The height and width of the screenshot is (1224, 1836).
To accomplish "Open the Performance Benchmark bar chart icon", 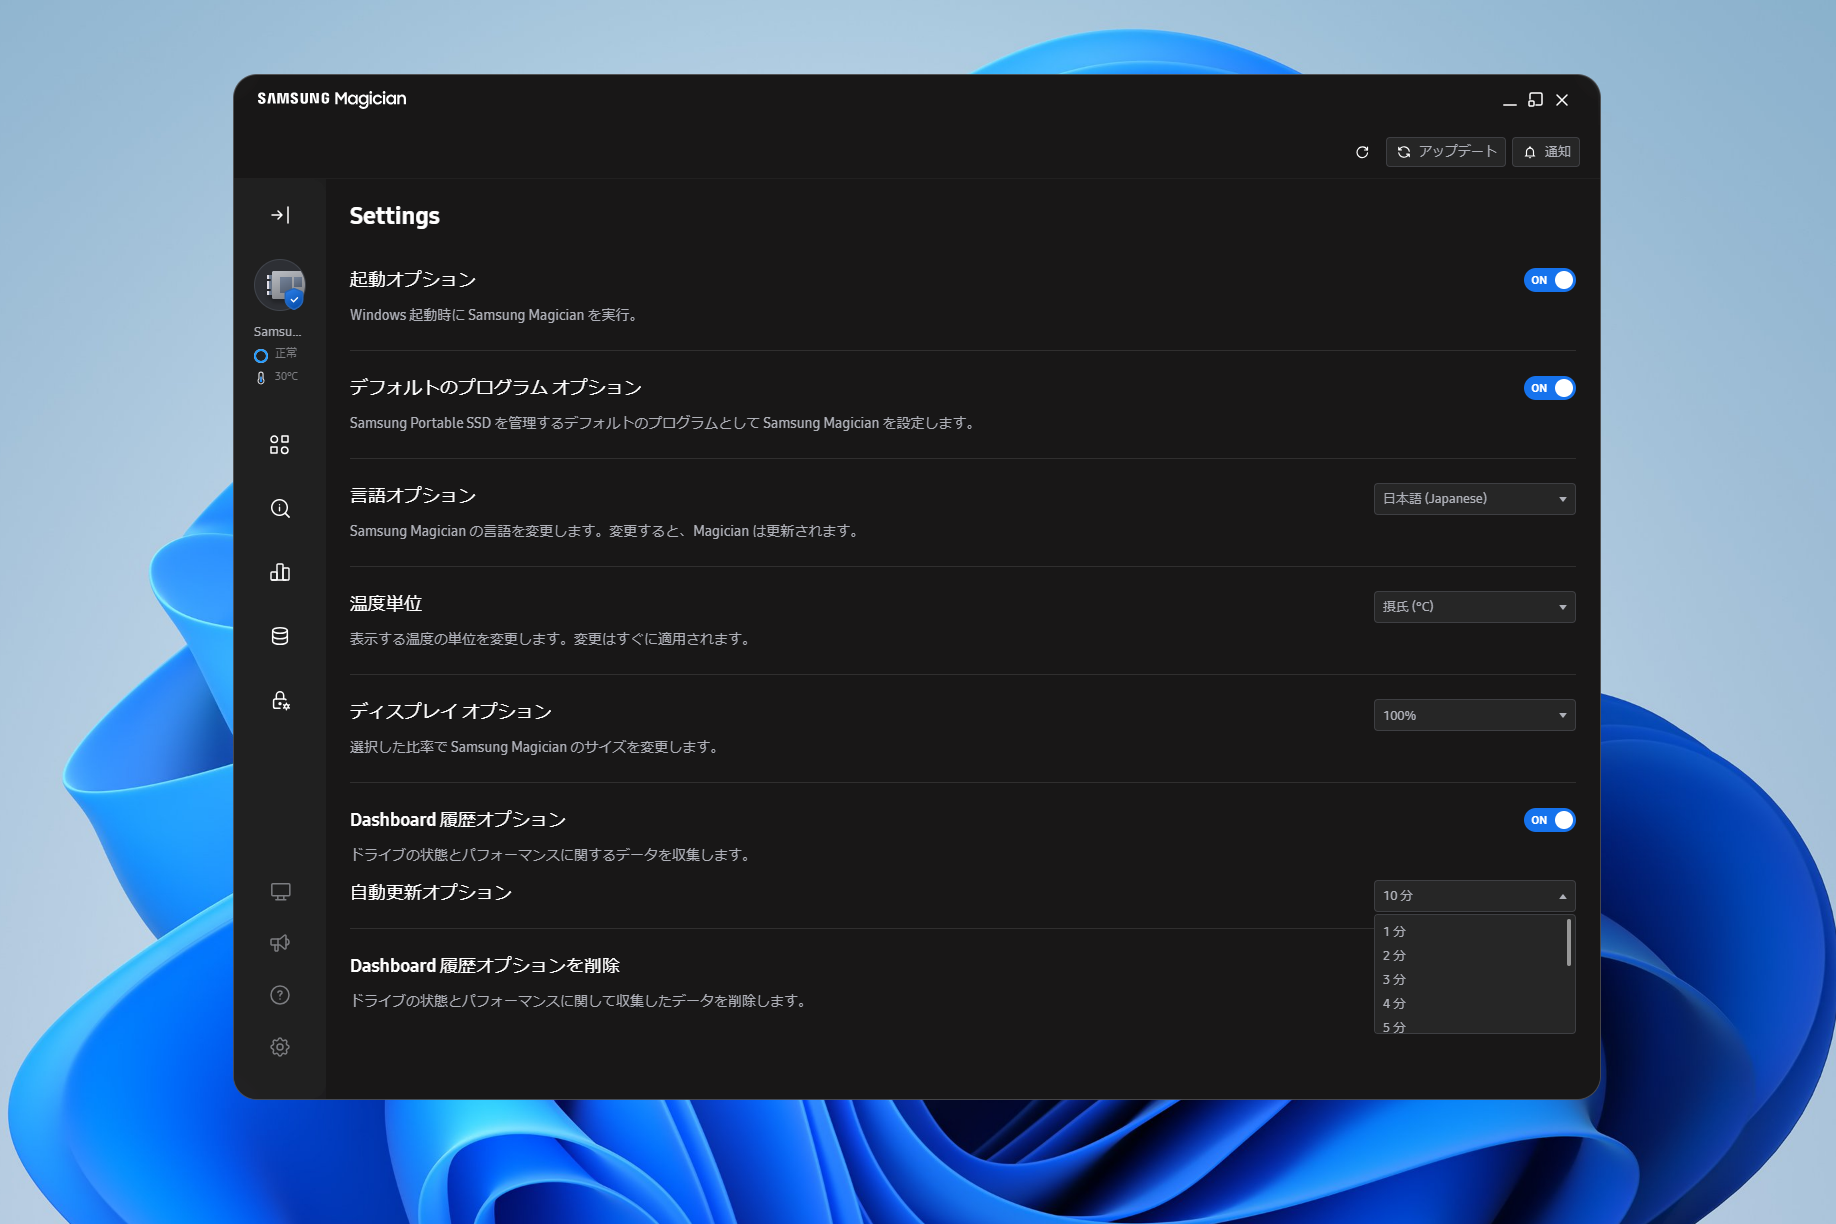I will click(x=280, y=572).
